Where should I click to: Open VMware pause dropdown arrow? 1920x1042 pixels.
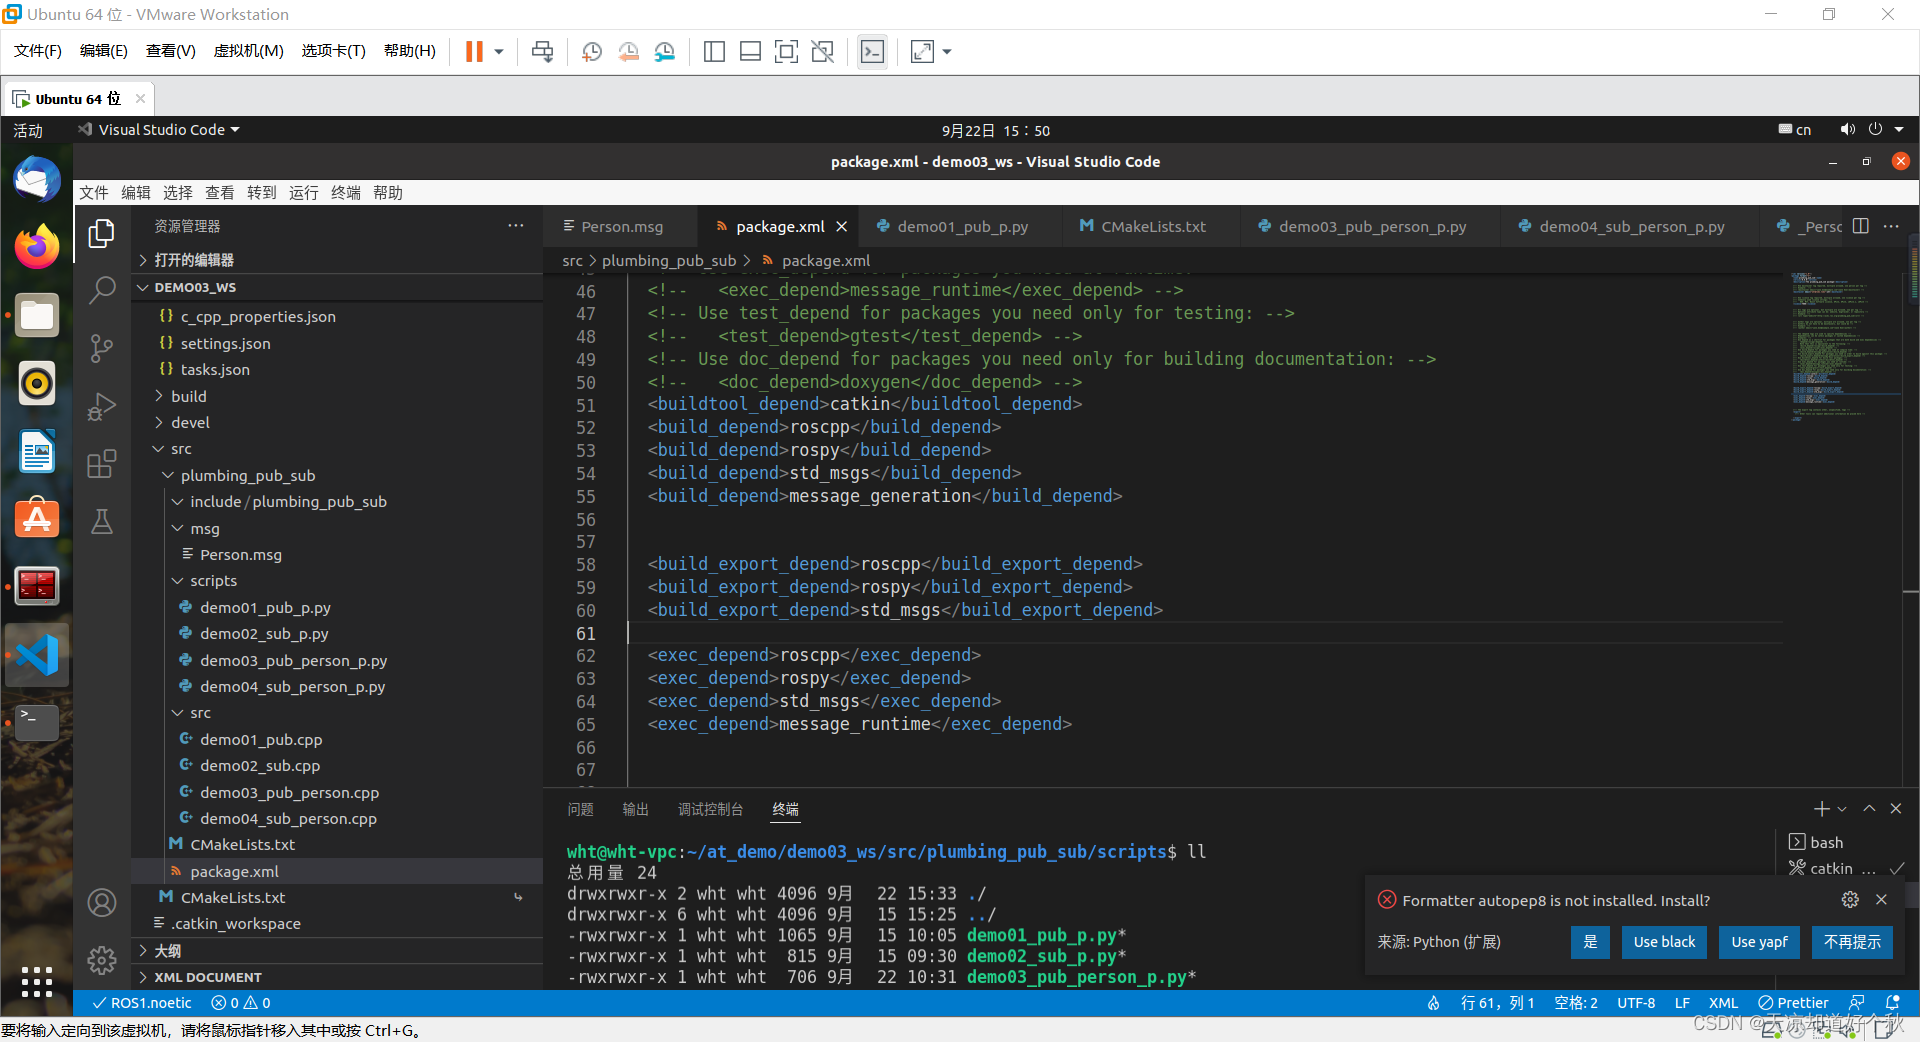point(498,52)
